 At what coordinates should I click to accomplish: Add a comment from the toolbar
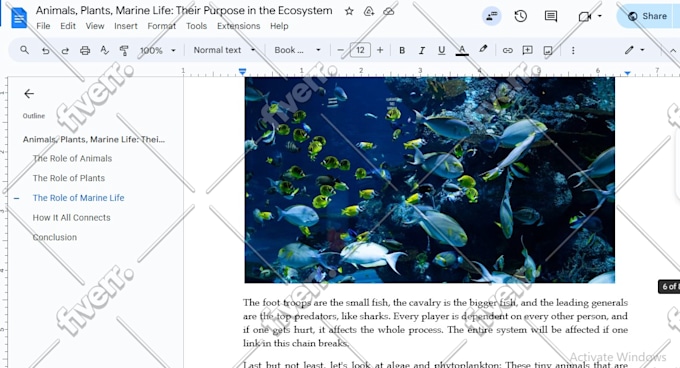click(x=527, y=50)
